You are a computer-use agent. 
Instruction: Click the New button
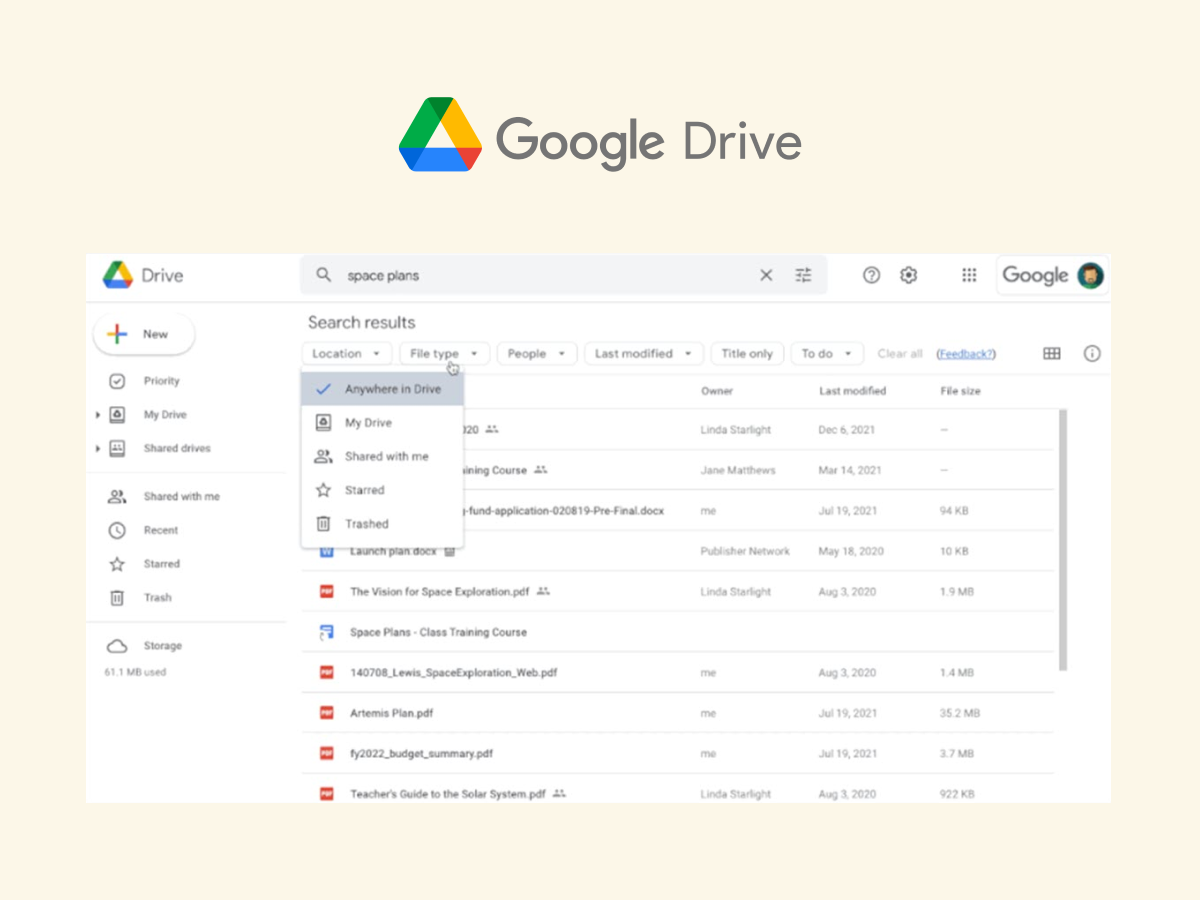143,334
